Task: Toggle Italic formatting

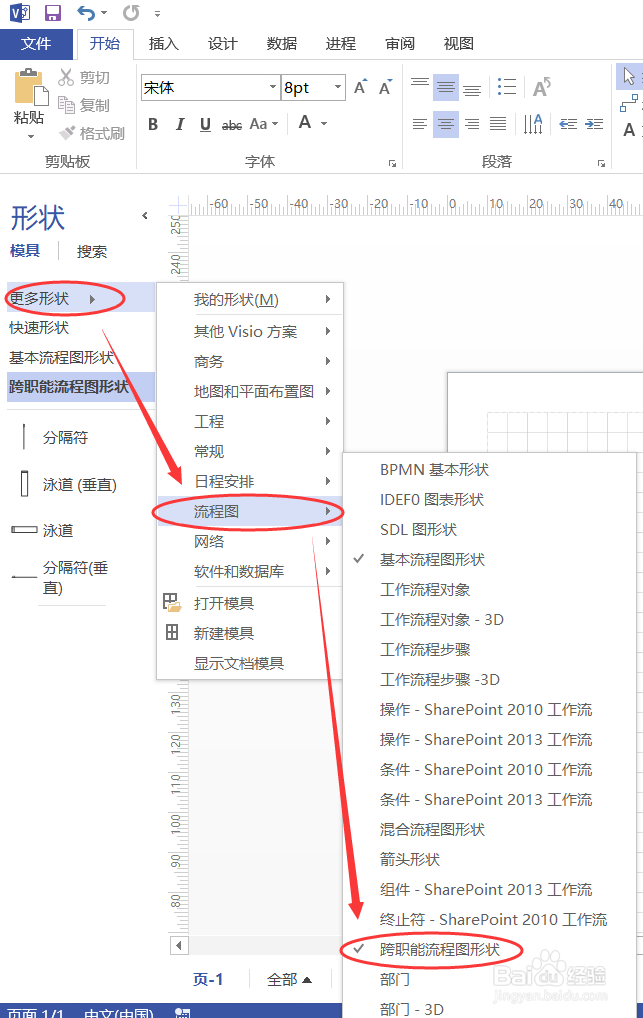Action: pos(180,124)
